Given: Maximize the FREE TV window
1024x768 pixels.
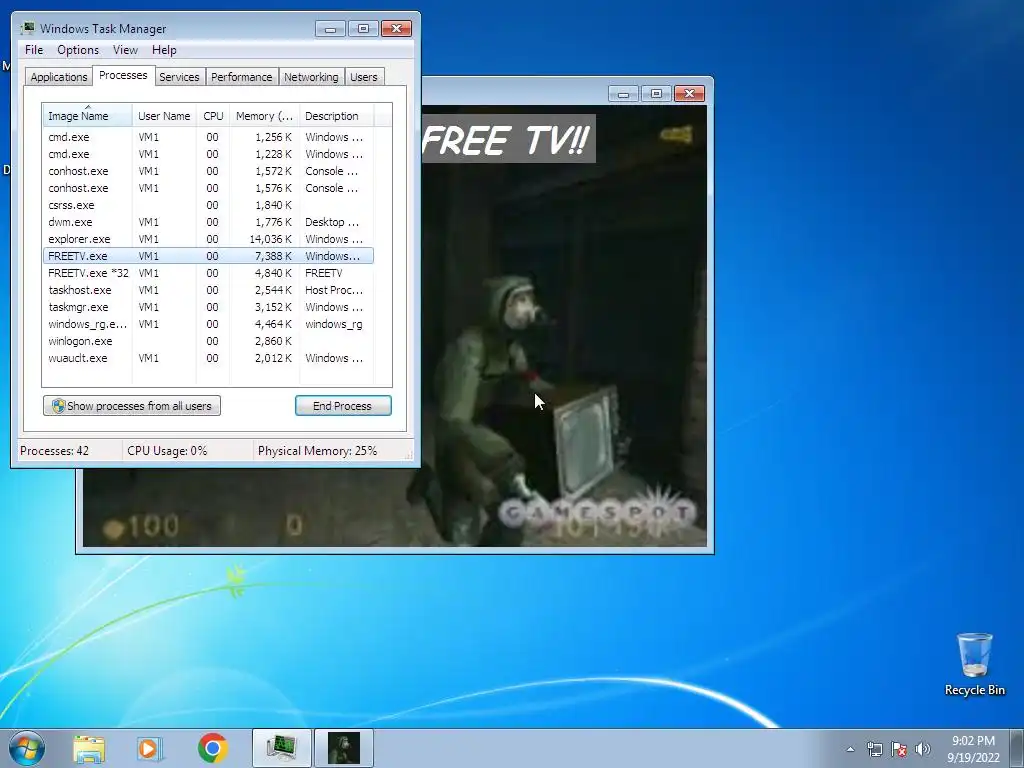Looking at the screenshot, I should pos(656,94).
